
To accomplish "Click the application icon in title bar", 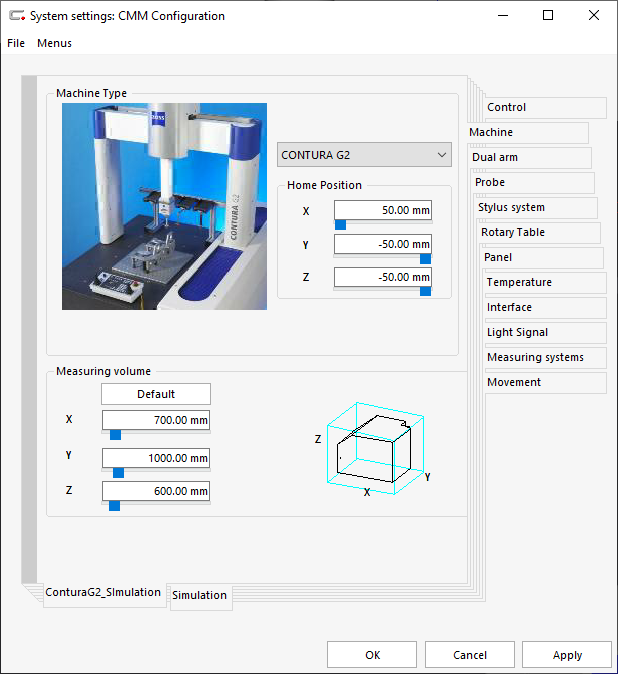I will pos(17,16).
